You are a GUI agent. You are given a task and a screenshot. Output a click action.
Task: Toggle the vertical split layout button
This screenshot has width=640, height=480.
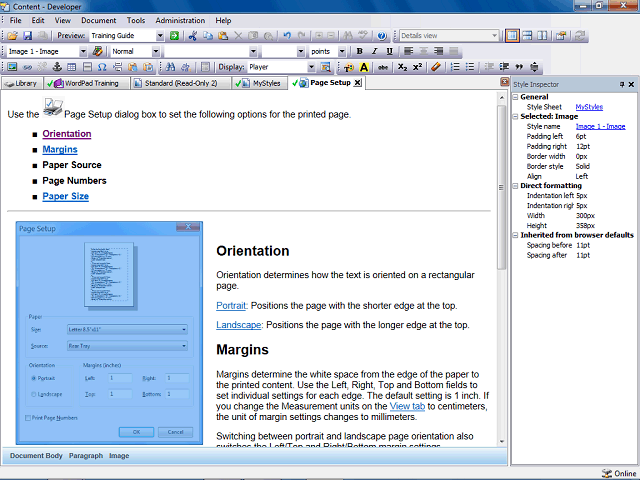point(542,36)
